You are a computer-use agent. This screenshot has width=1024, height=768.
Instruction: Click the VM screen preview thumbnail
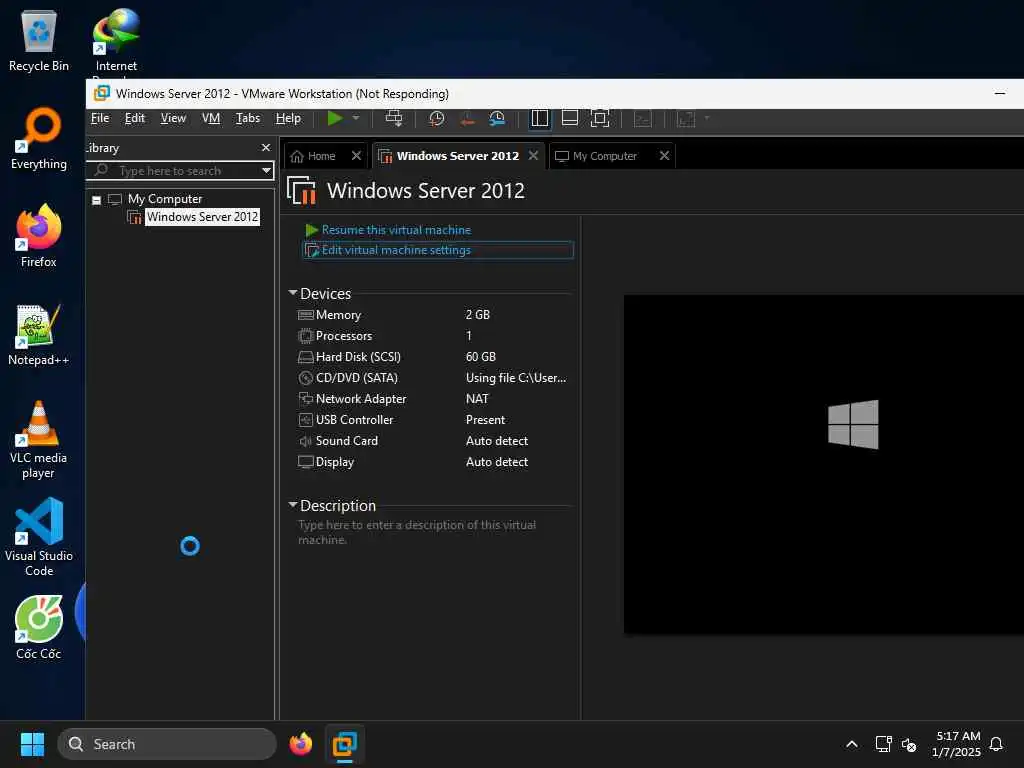[824, 464]
